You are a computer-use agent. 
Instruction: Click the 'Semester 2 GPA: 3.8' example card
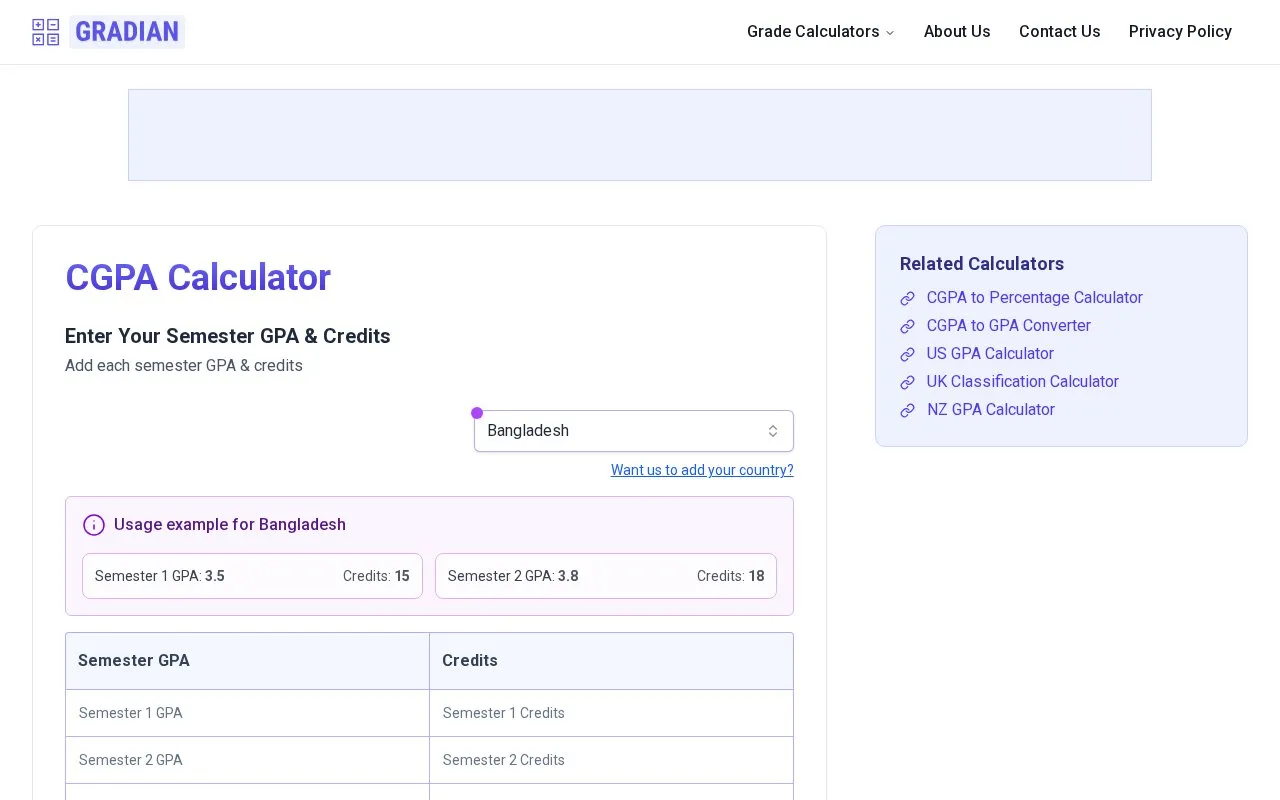coord(606,576)
